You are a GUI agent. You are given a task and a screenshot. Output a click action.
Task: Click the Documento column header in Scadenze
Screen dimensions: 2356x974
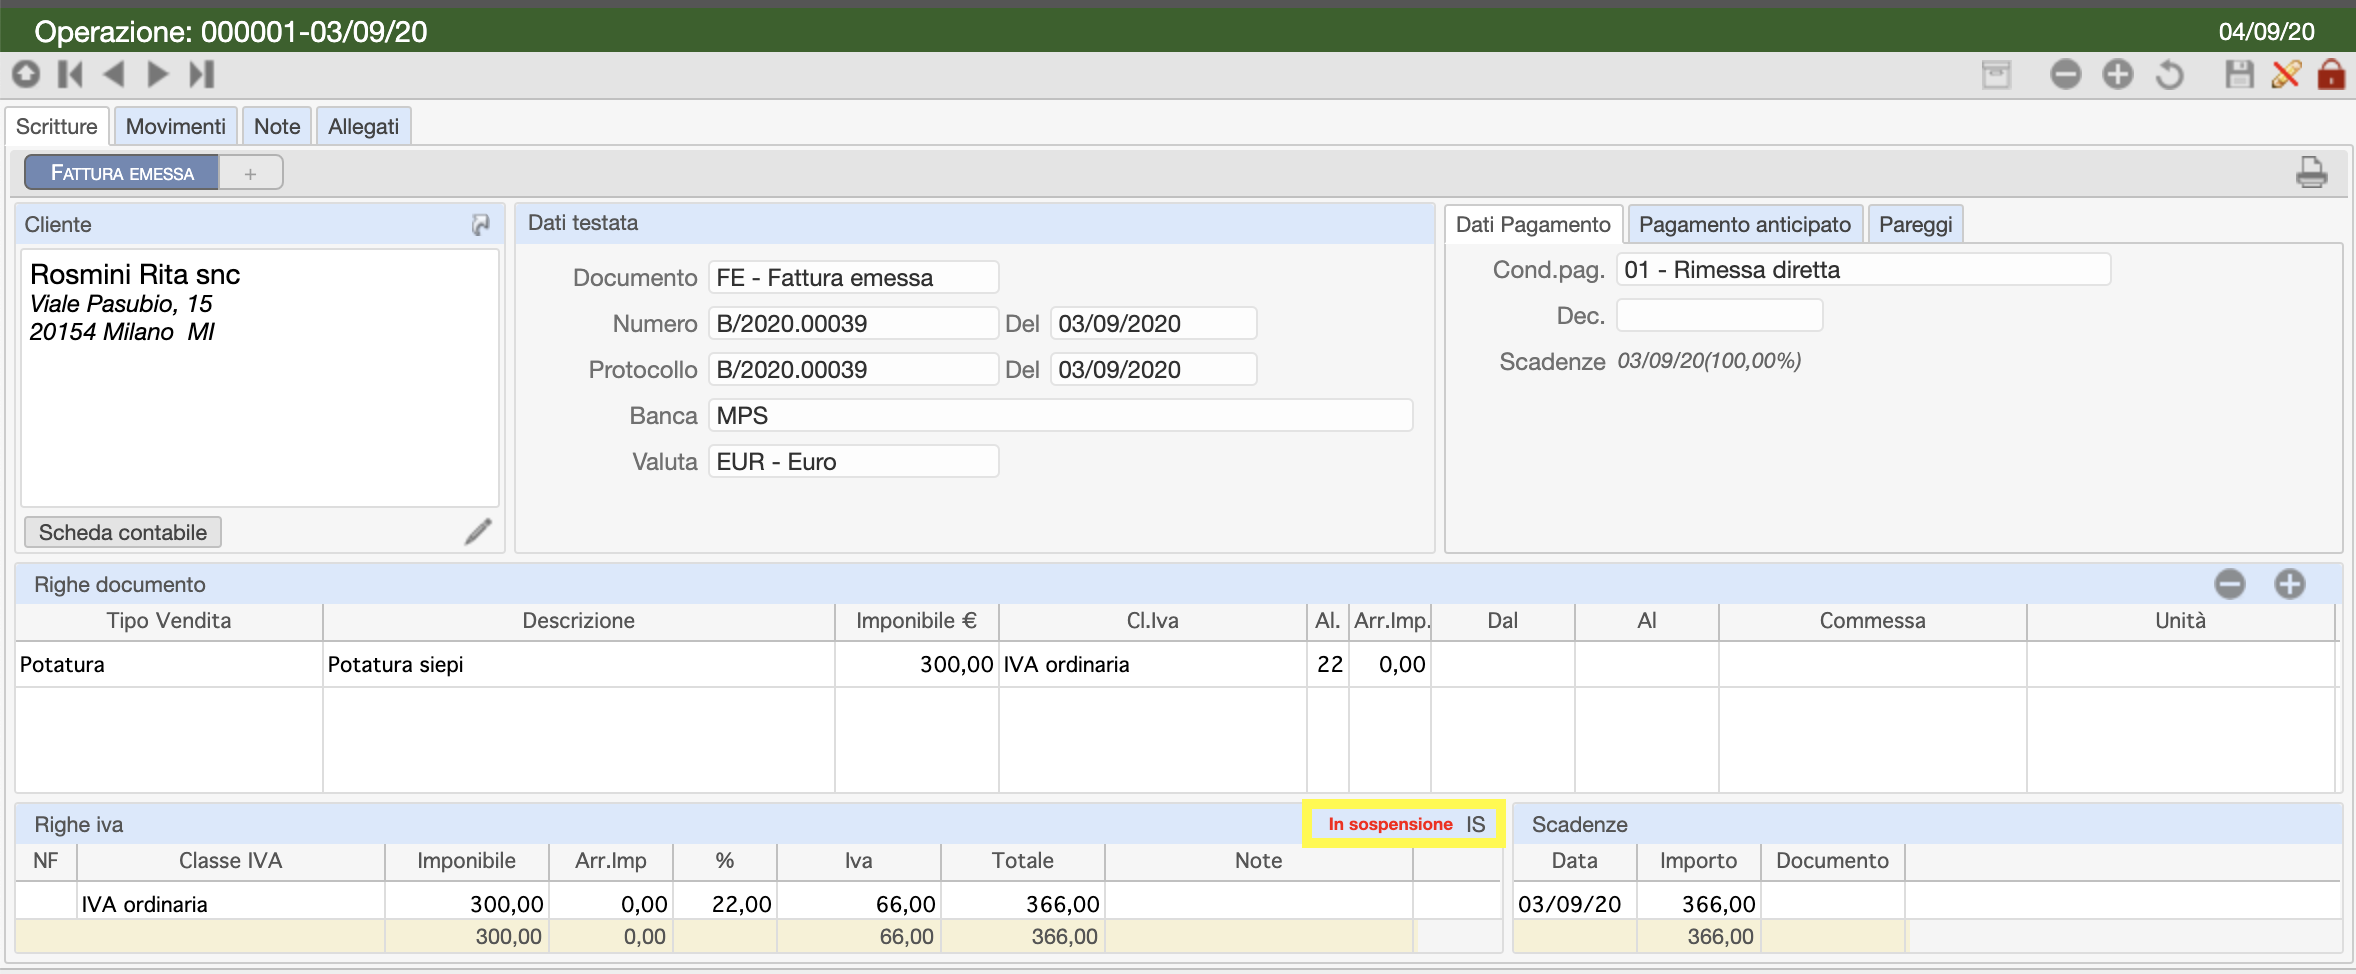(x=1832, y=861)
